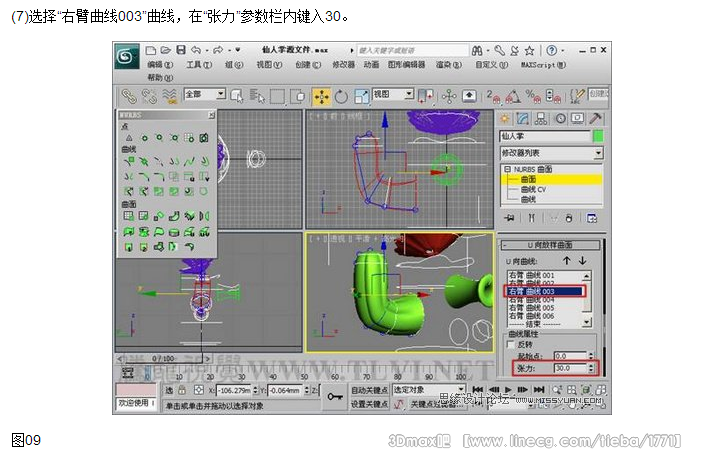Move the U curve down with the arrow
The height and width of the screenshot is (458, 710).
582,260
